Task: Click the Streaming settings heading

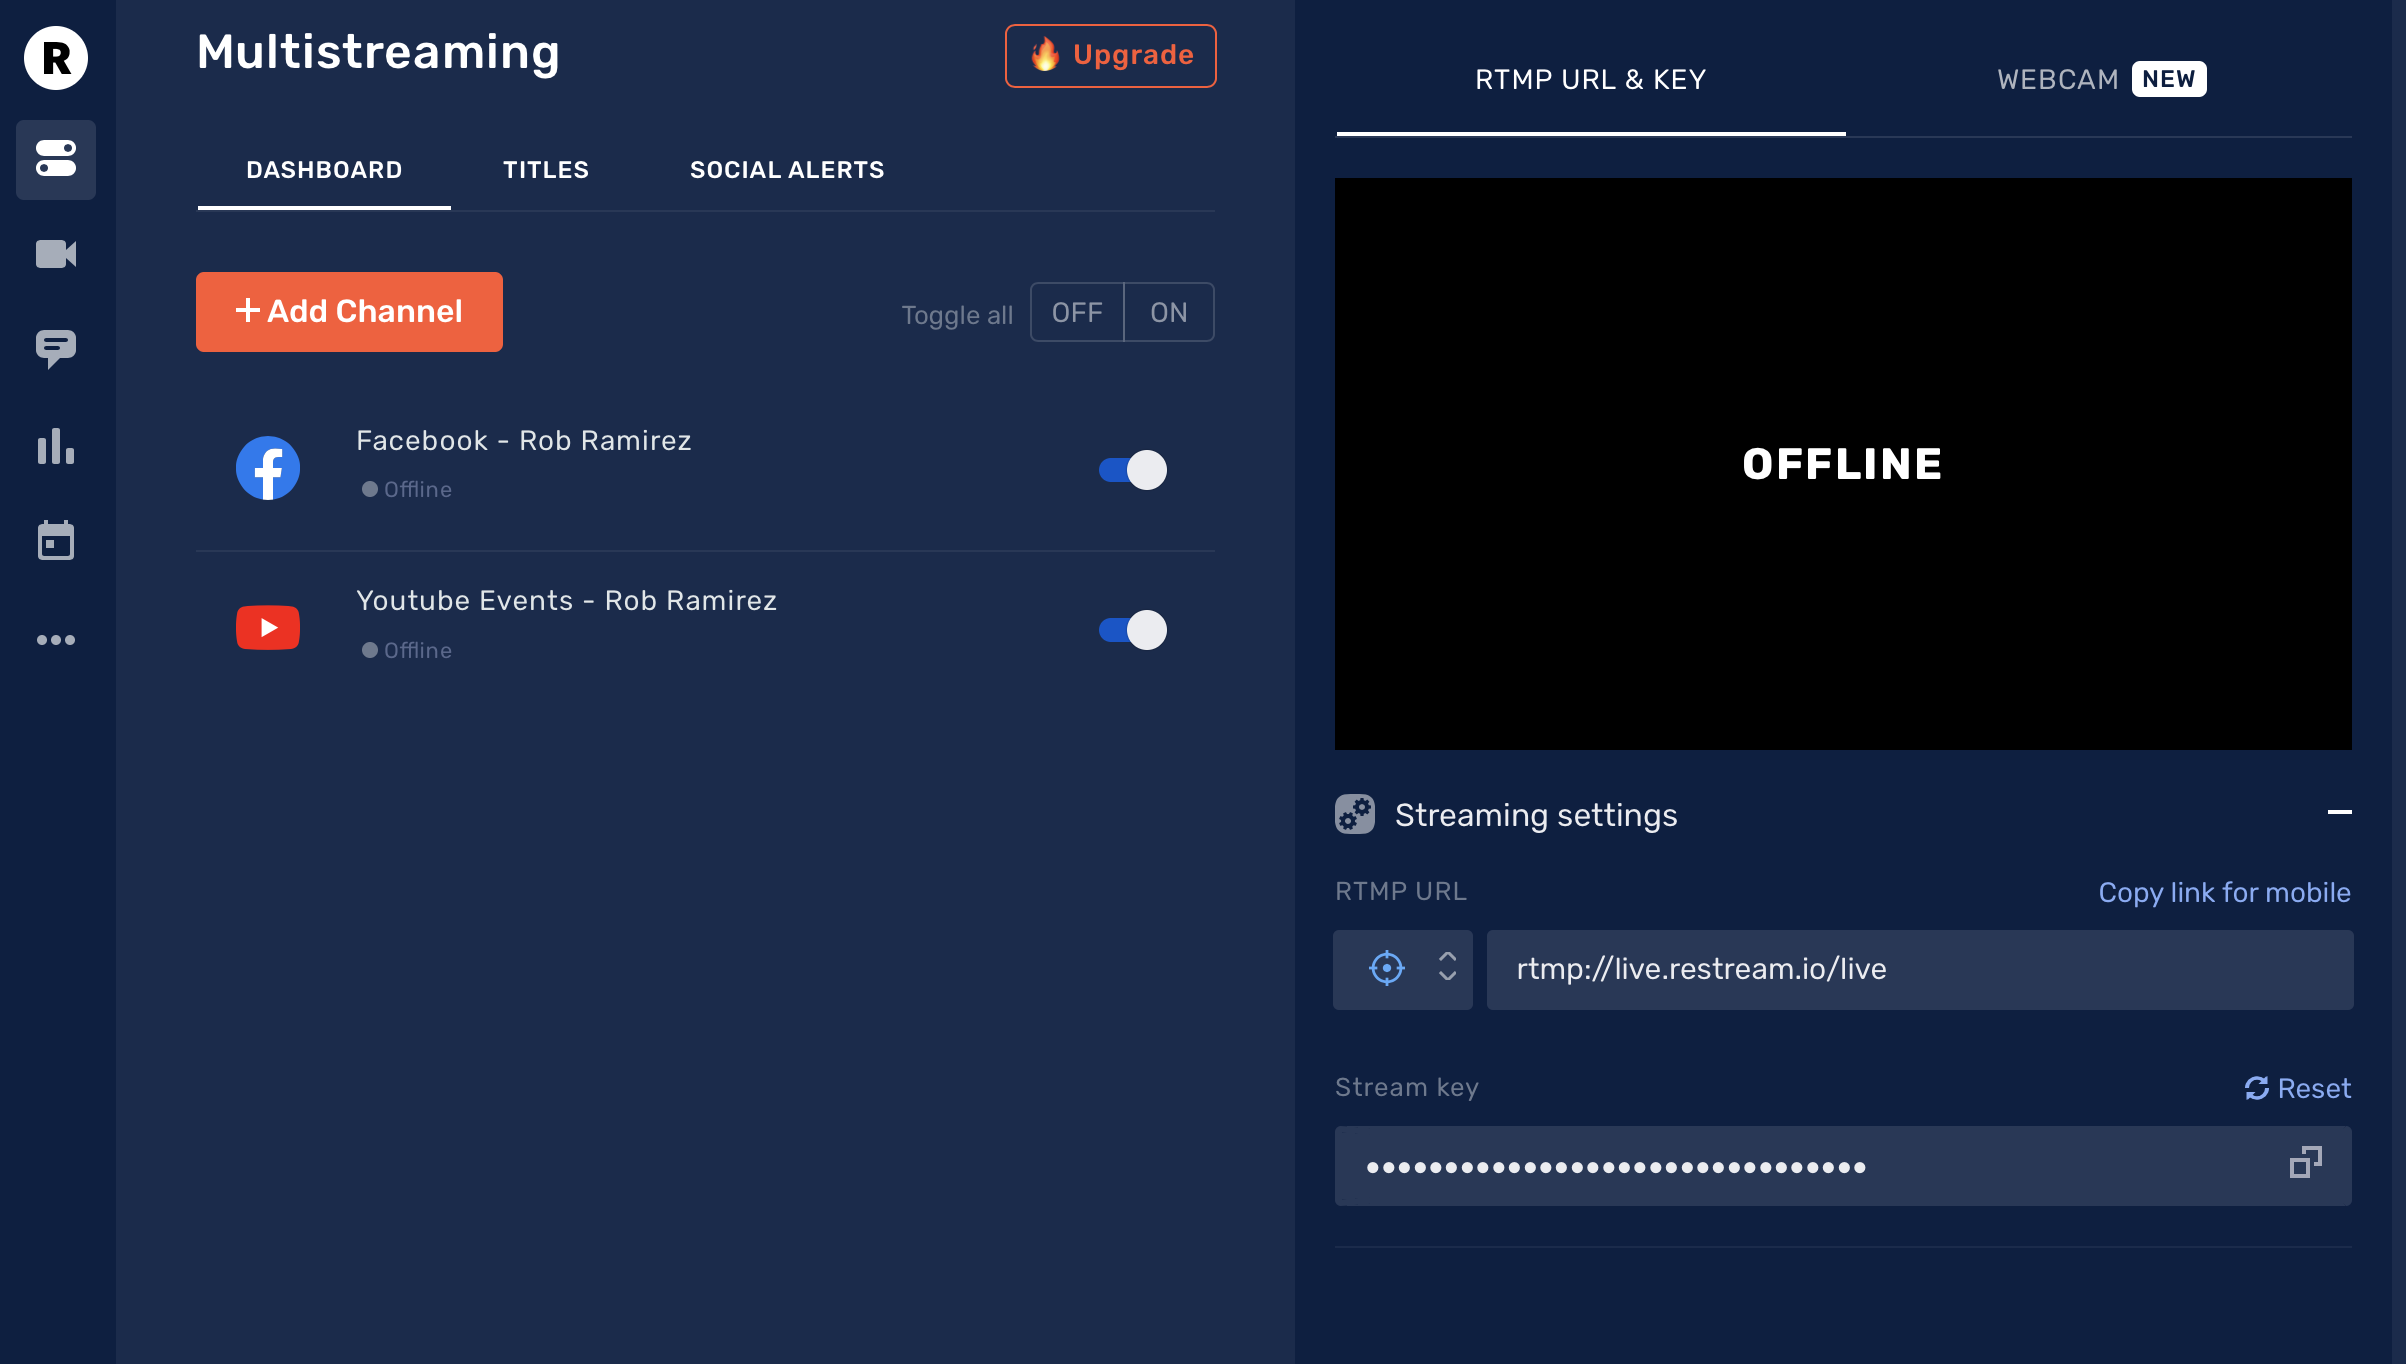Action: click(1536, 815)
